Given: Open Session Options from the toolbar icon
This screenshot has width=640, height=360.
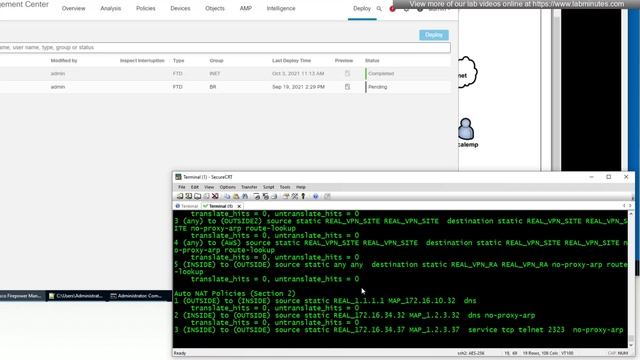Looking at the screenshot, I should (x=286, y=196).
